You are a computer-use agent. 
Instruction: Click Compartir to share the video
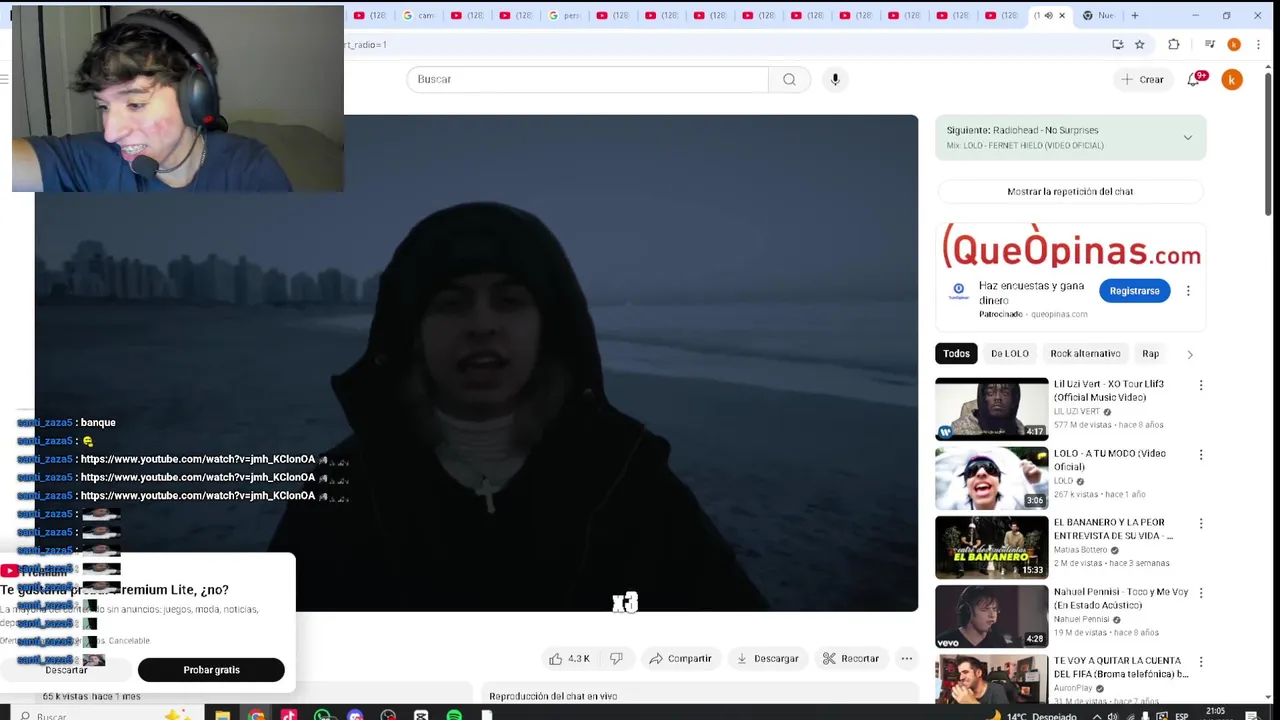pyautogui.click(x=680, y=659)
